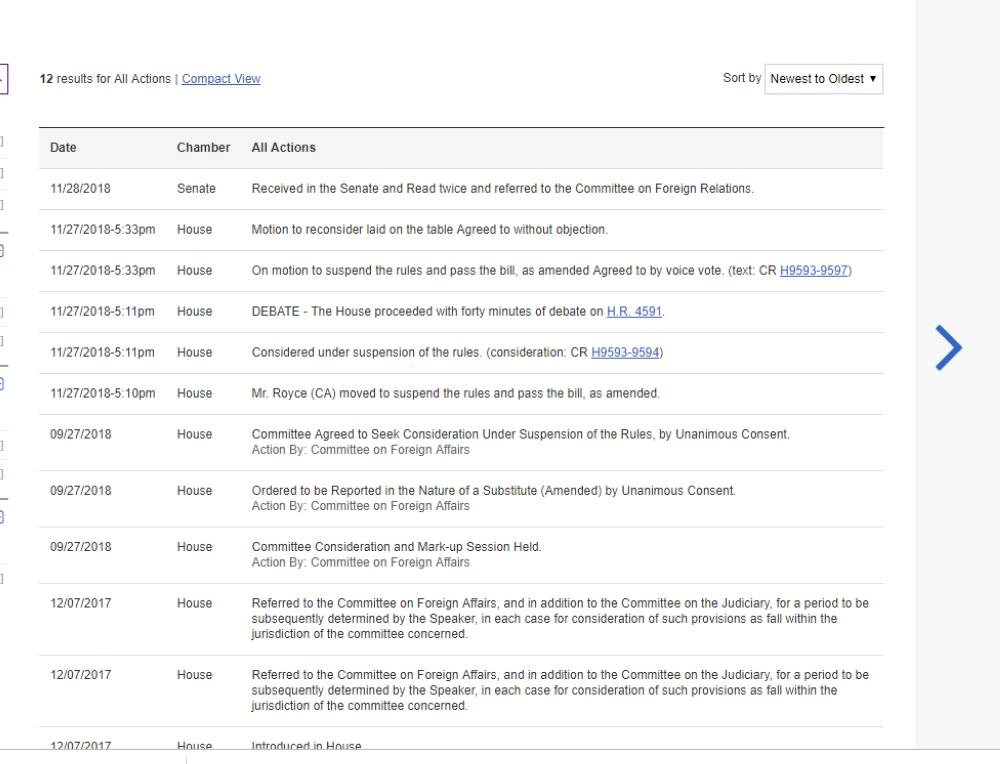The image size is (1000, 764).
Task: Click the 11/27/2018-5:10pm date cell
Action: tap(103, 394)
